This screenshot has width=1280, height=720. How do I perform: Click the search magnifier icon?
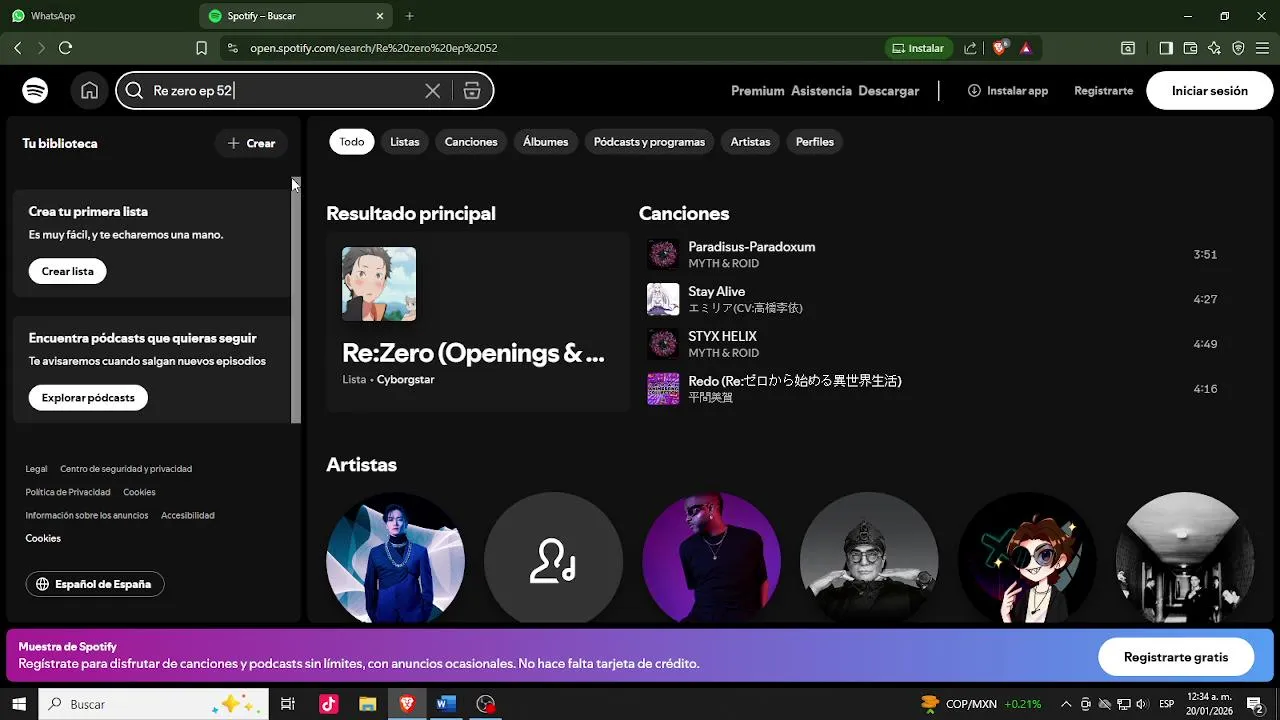[x=134, y=91]
